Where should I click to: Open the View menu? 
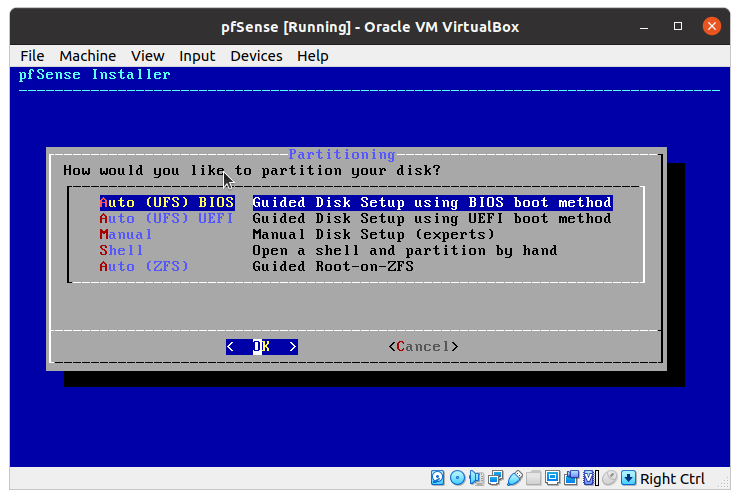pos(147,56)
